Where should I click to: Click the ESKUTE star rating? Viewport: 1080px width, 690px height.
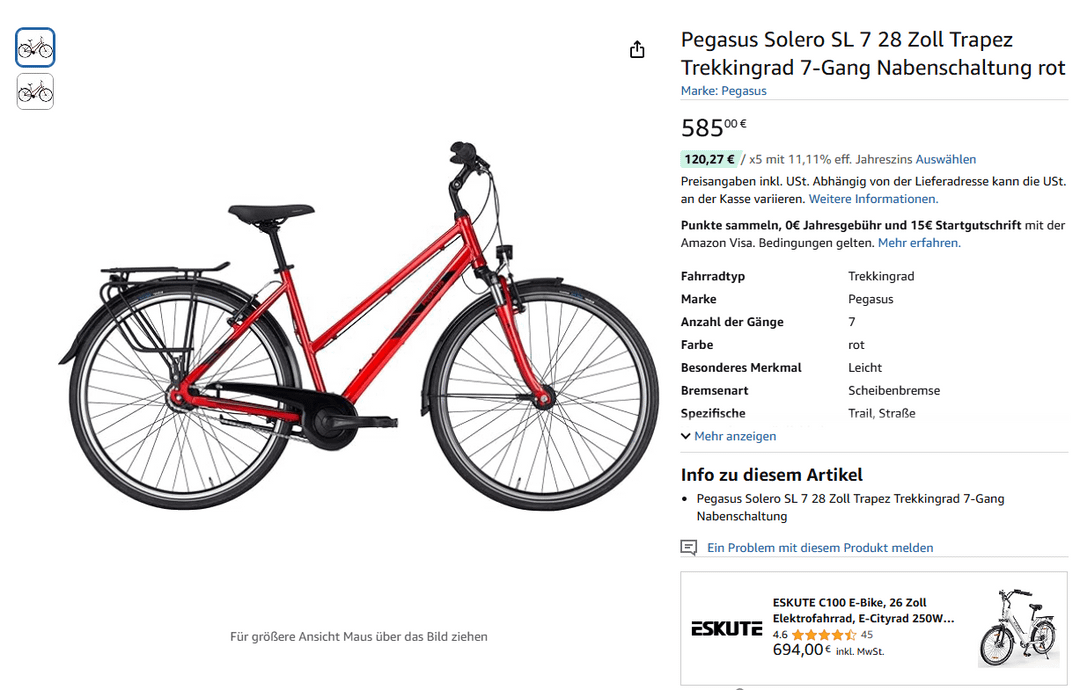(824, 635)
